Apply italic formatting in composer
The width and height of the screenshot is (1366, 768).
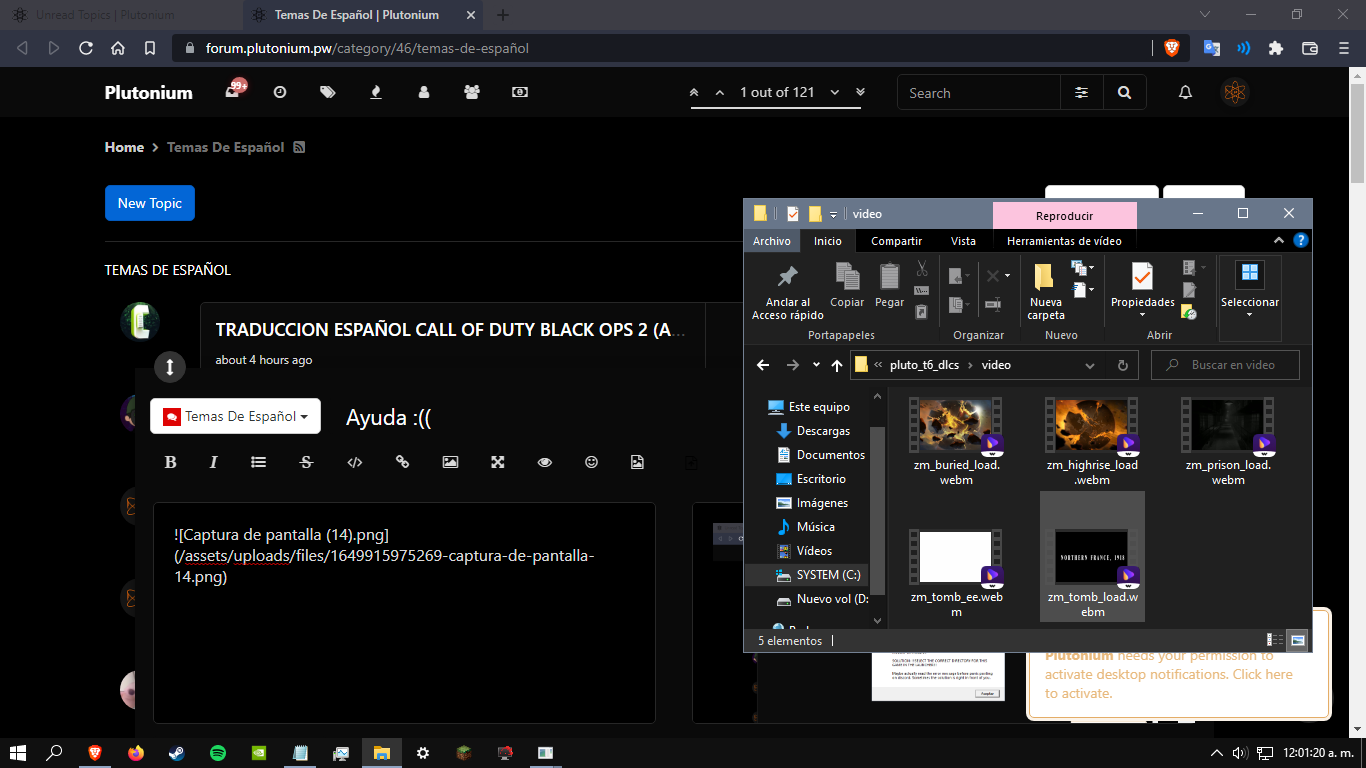coord(213,462)
